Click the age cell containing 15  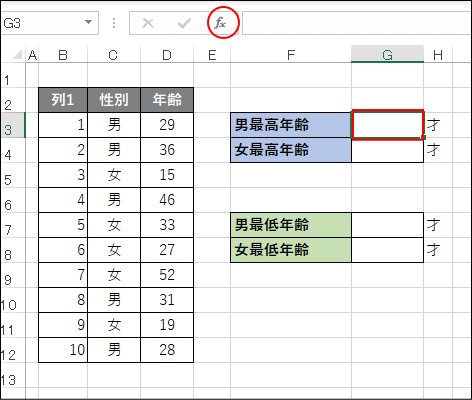point(167,175)
